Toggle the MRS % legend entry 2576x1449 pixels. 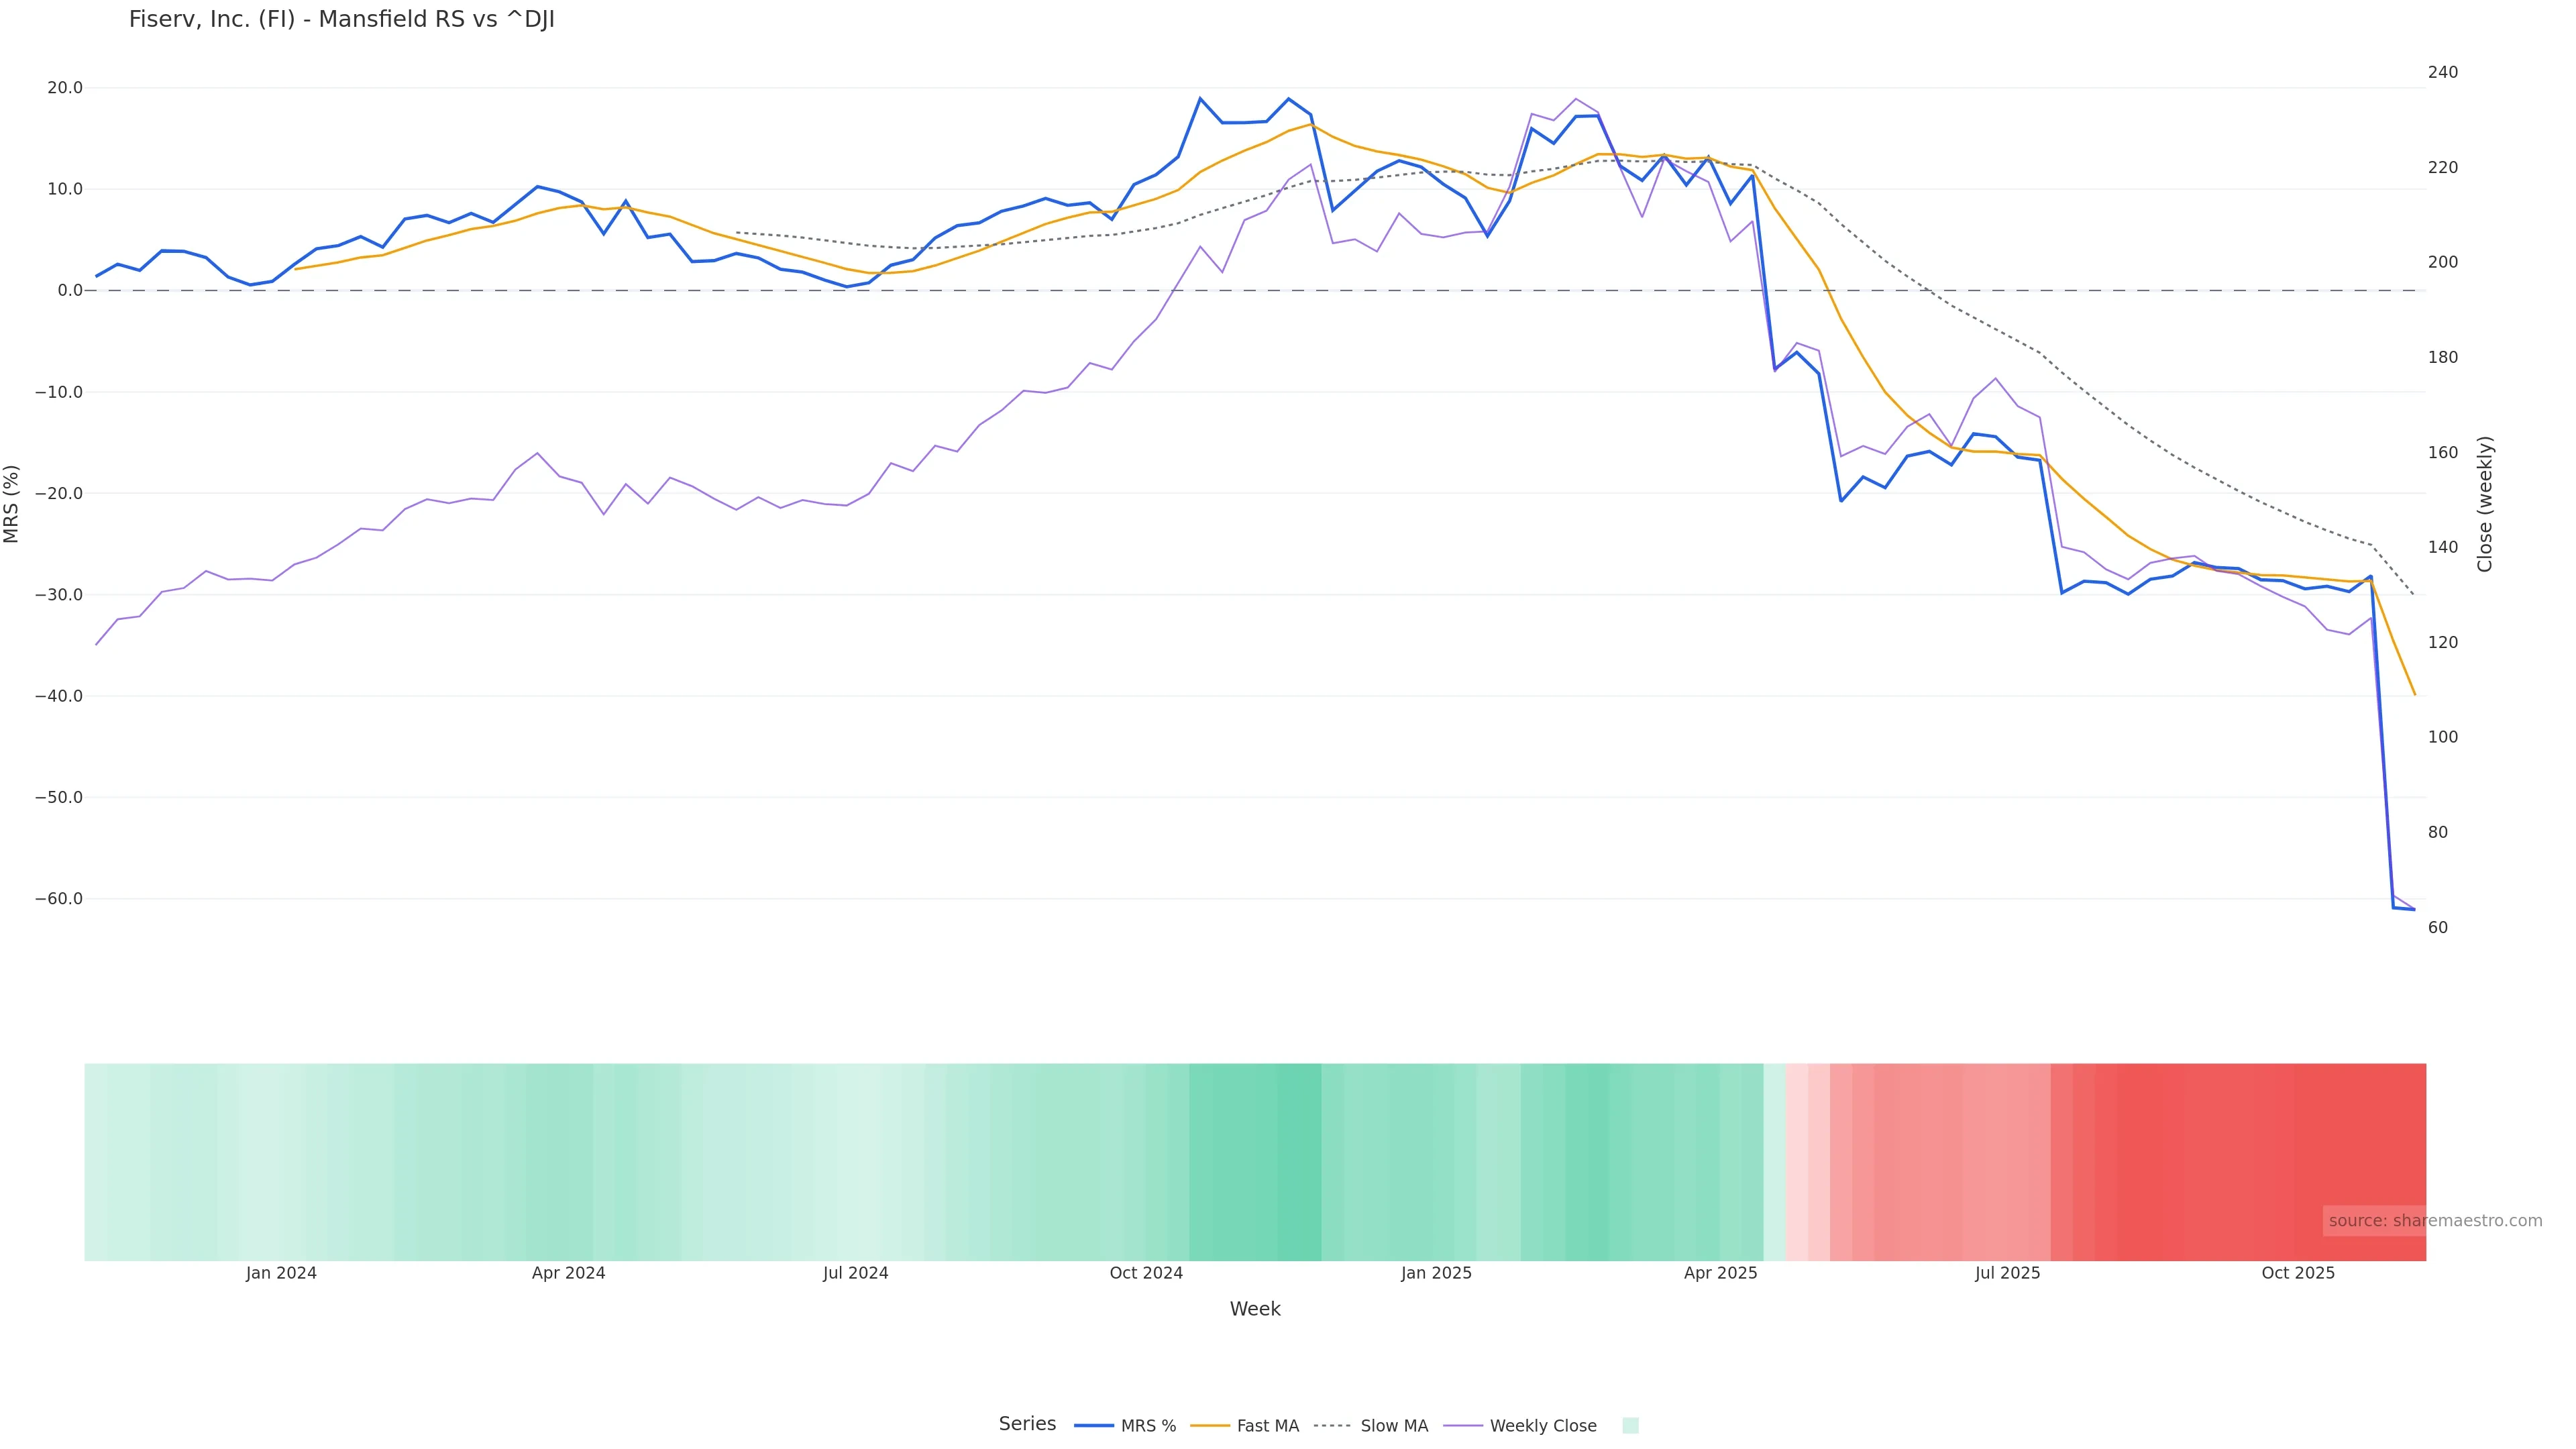pos(1148,1426)
